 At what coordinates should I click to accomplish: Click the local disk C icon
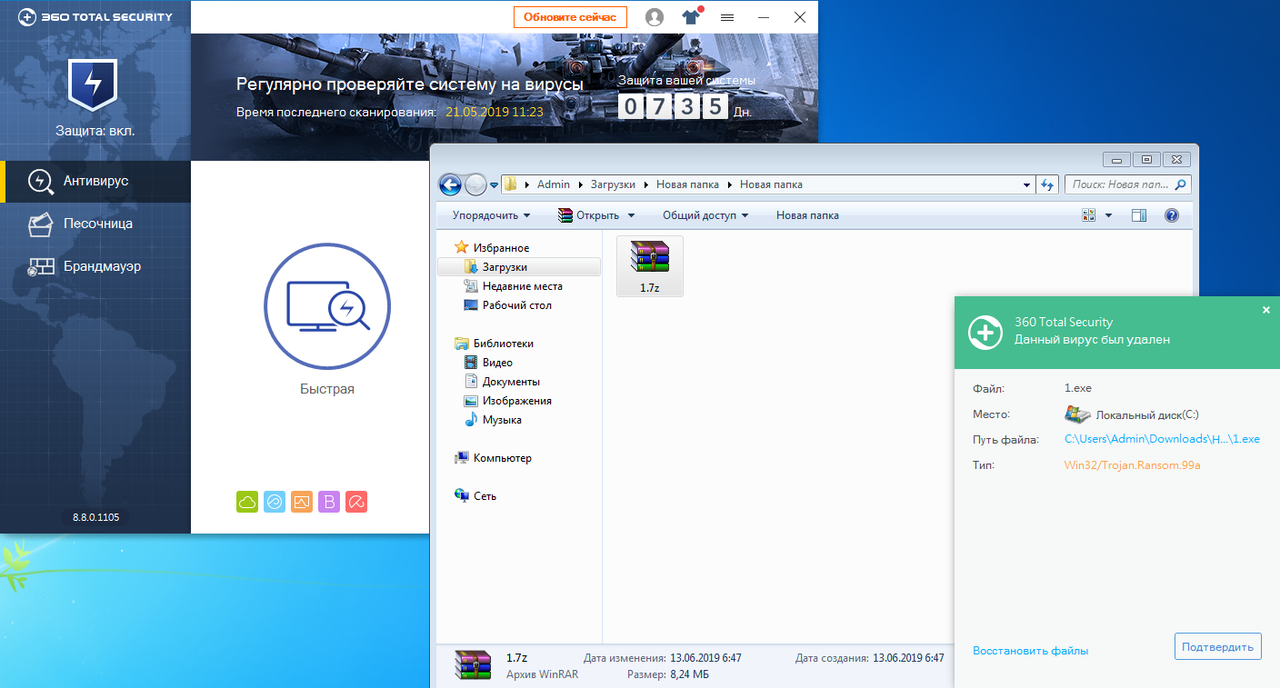coord(1077,414)
